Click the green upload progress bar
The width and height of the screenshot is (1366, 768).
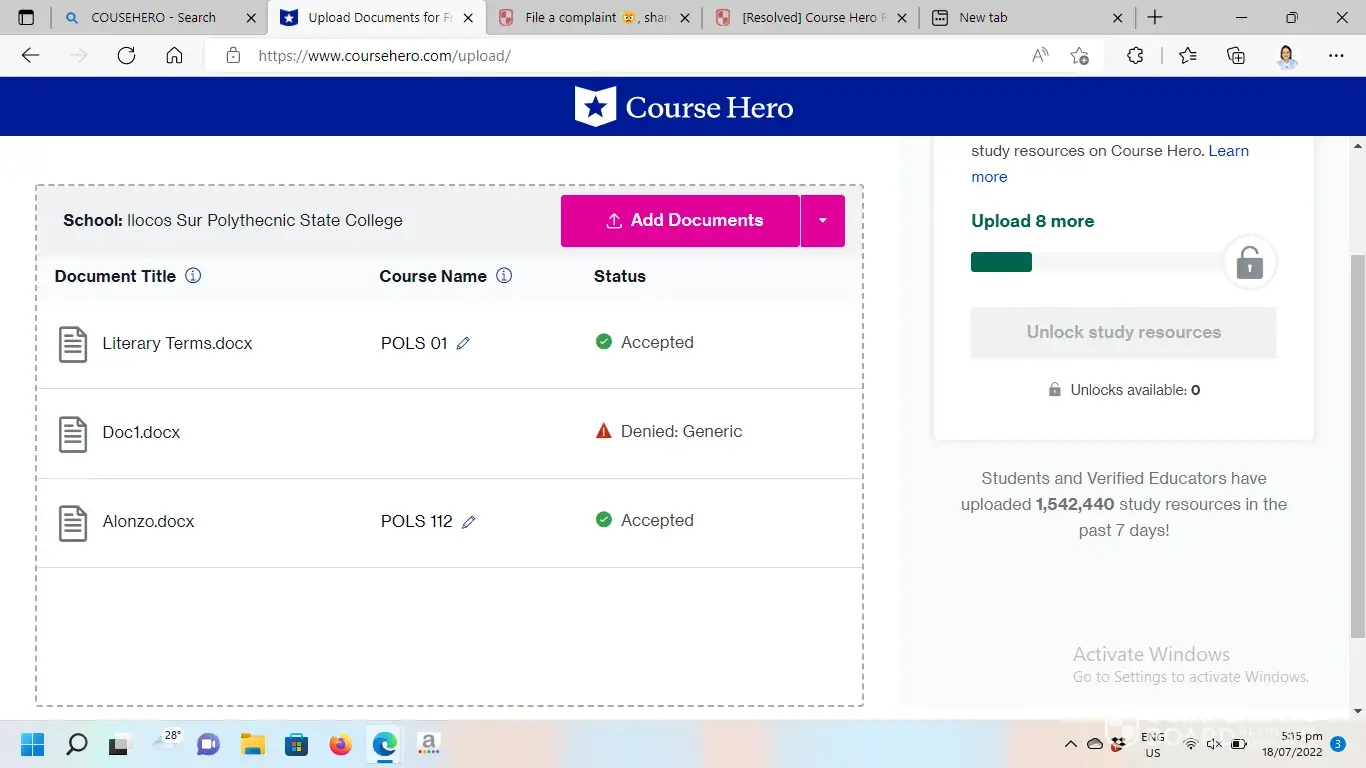pyautogui.click(x=1001, y=262)
